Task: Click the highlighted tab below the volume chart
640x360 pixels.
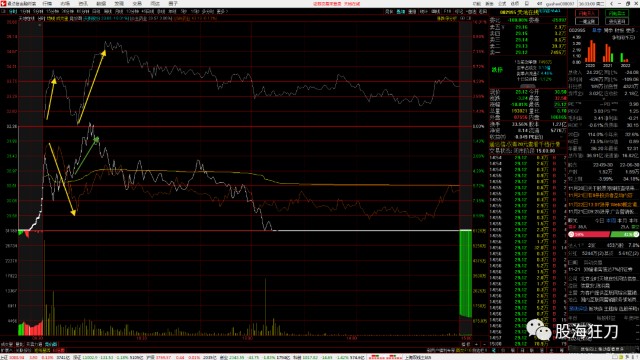Action: (x=51, y=344)
